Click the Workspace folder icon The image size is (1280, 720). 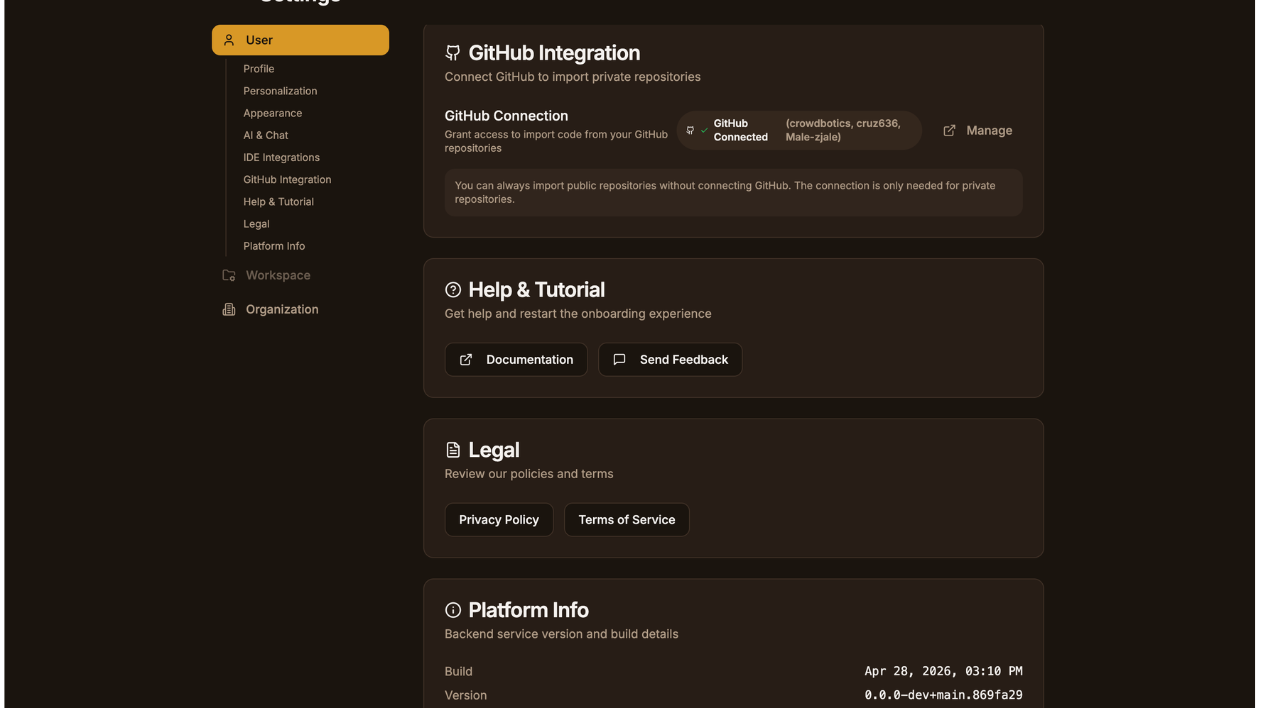click(229, 275)
